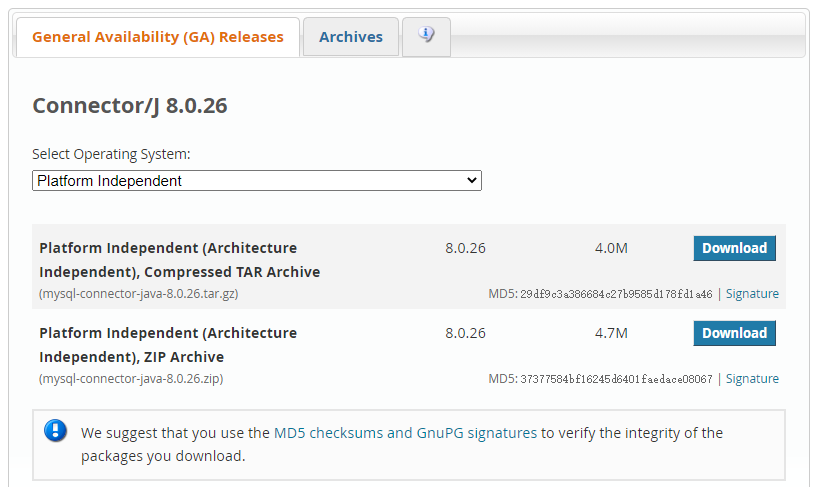Image resolution: width=836 pixels, height=487 pixels.
Task: Open the info speech-bubble tab icon
Action: (426, 35)
